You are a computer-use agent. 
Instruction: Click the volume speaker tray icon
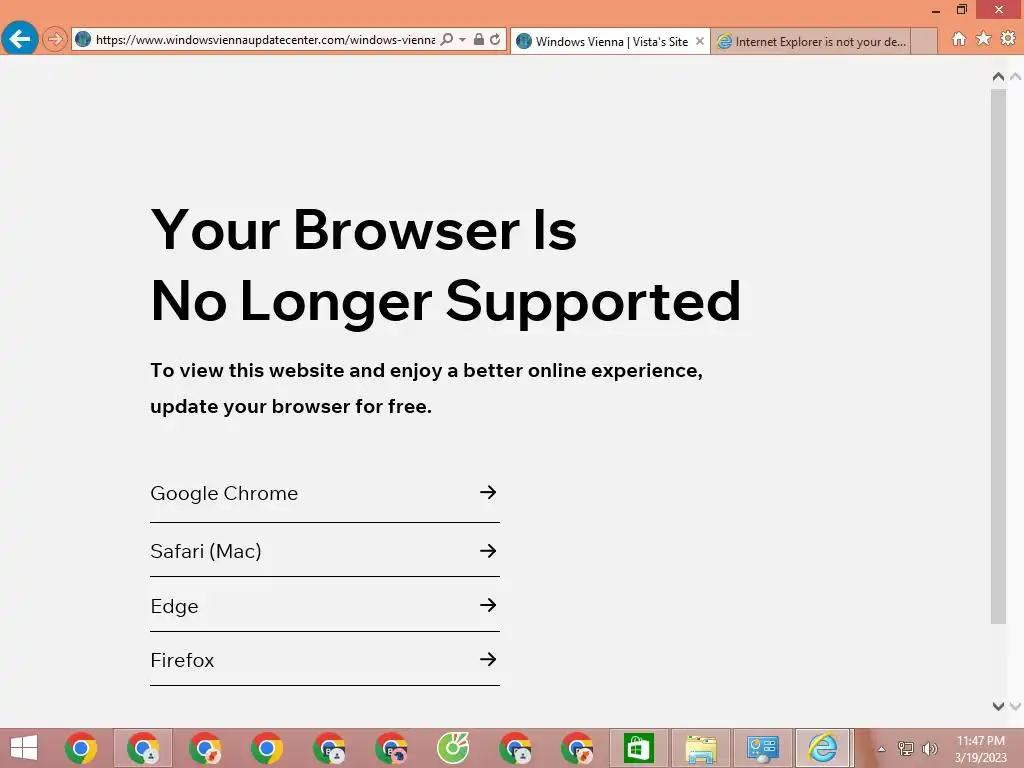click(x=929, y=749)
